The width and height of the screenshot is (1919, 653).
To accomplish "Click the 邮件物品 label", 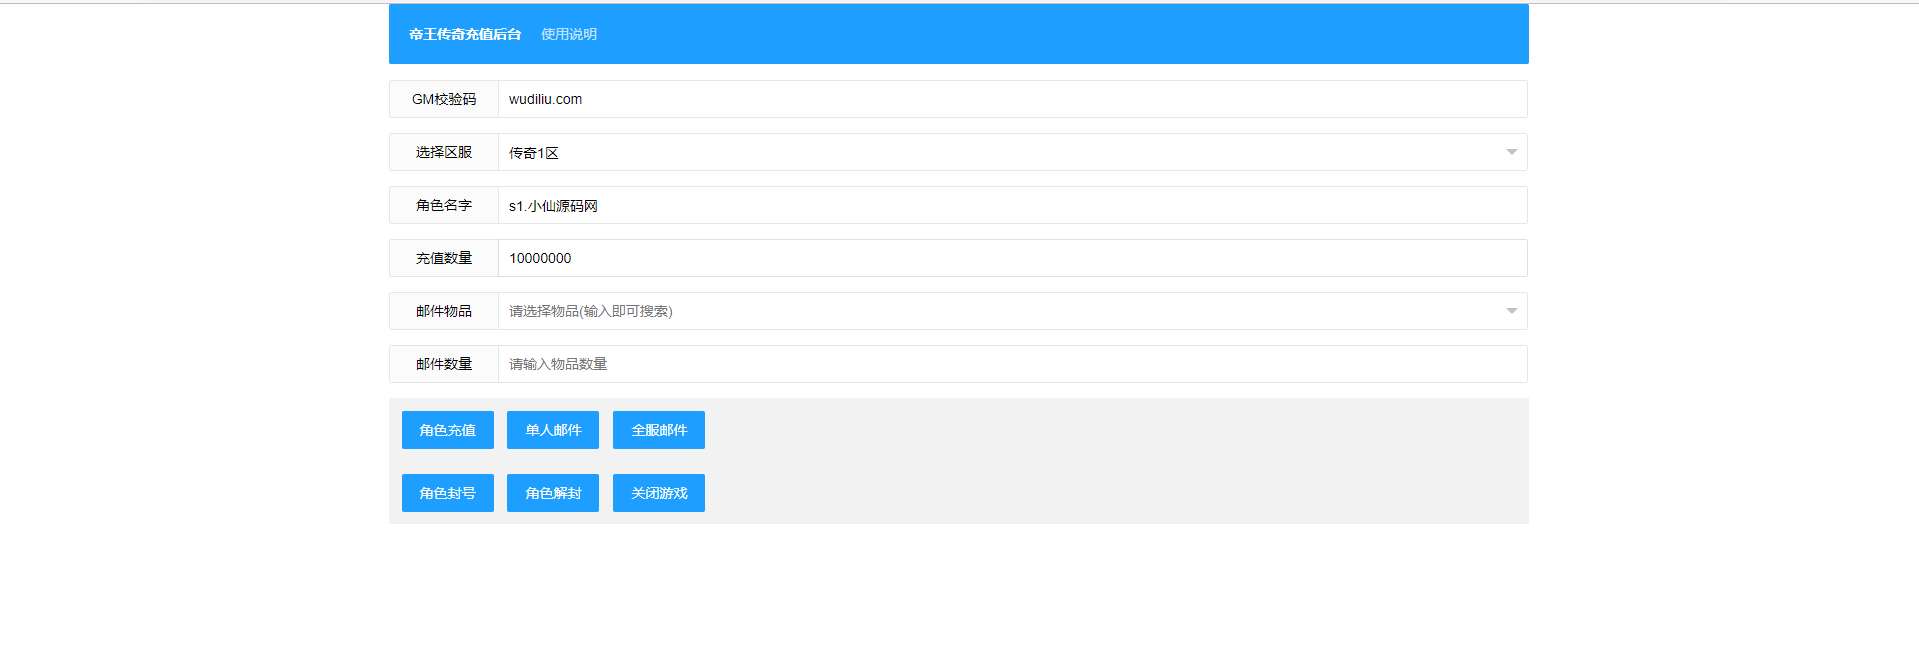I will (444, 311).
